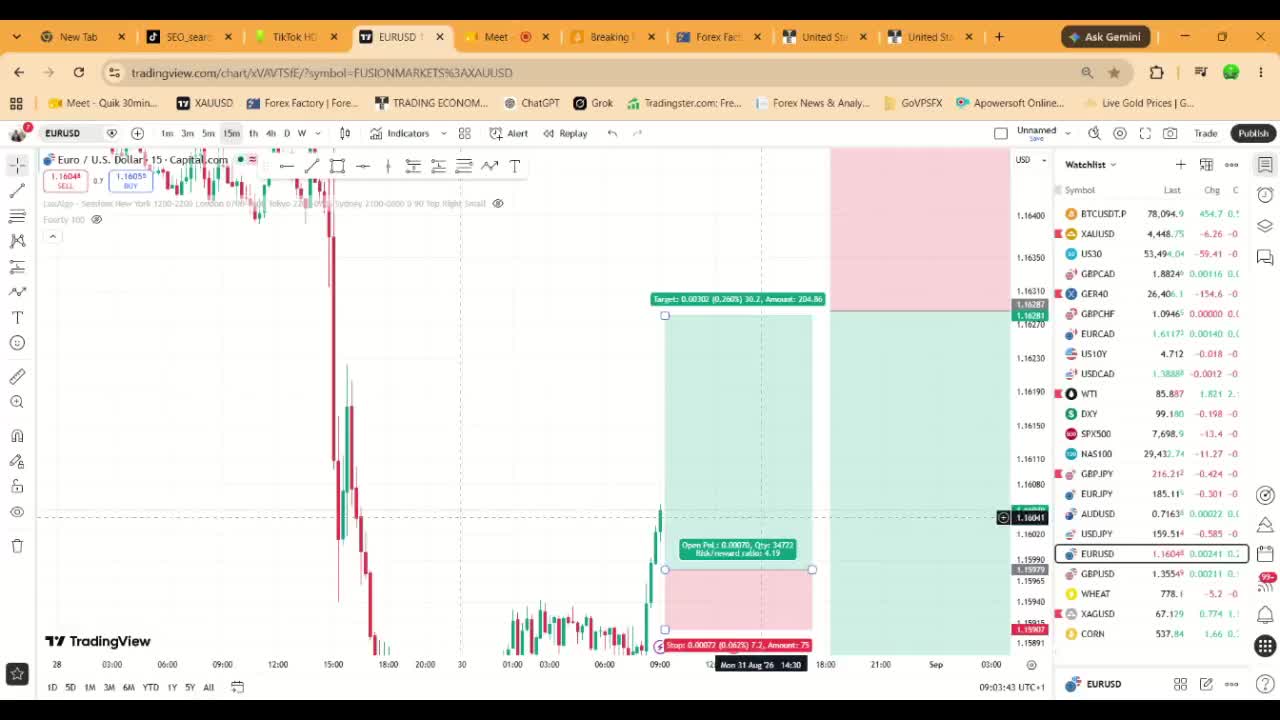Select the 5m timeframe
This screenshot has height=720, width=1280.
(x=208, y=133)
